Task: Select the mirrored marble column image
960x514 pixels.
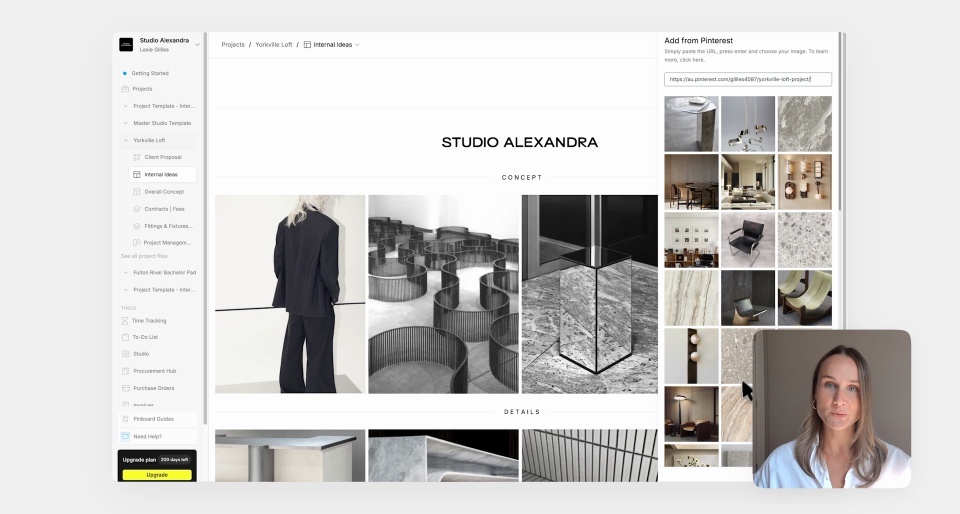Action: coord(590,294)
